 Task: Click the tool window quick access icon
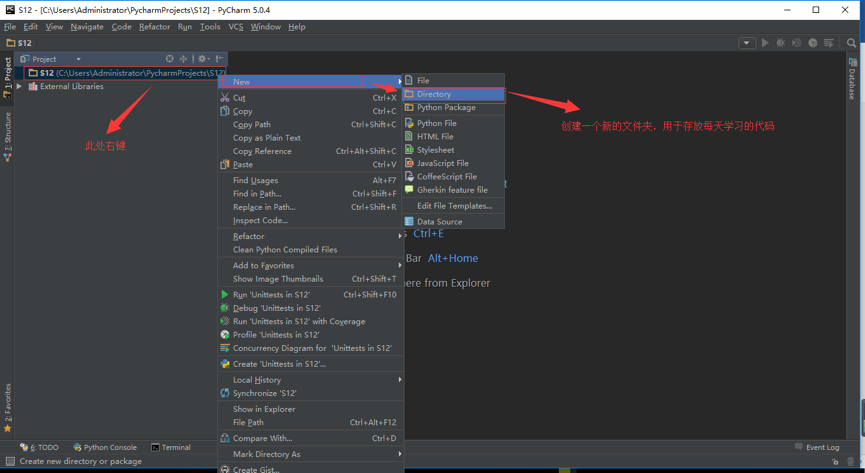[10, 461]
